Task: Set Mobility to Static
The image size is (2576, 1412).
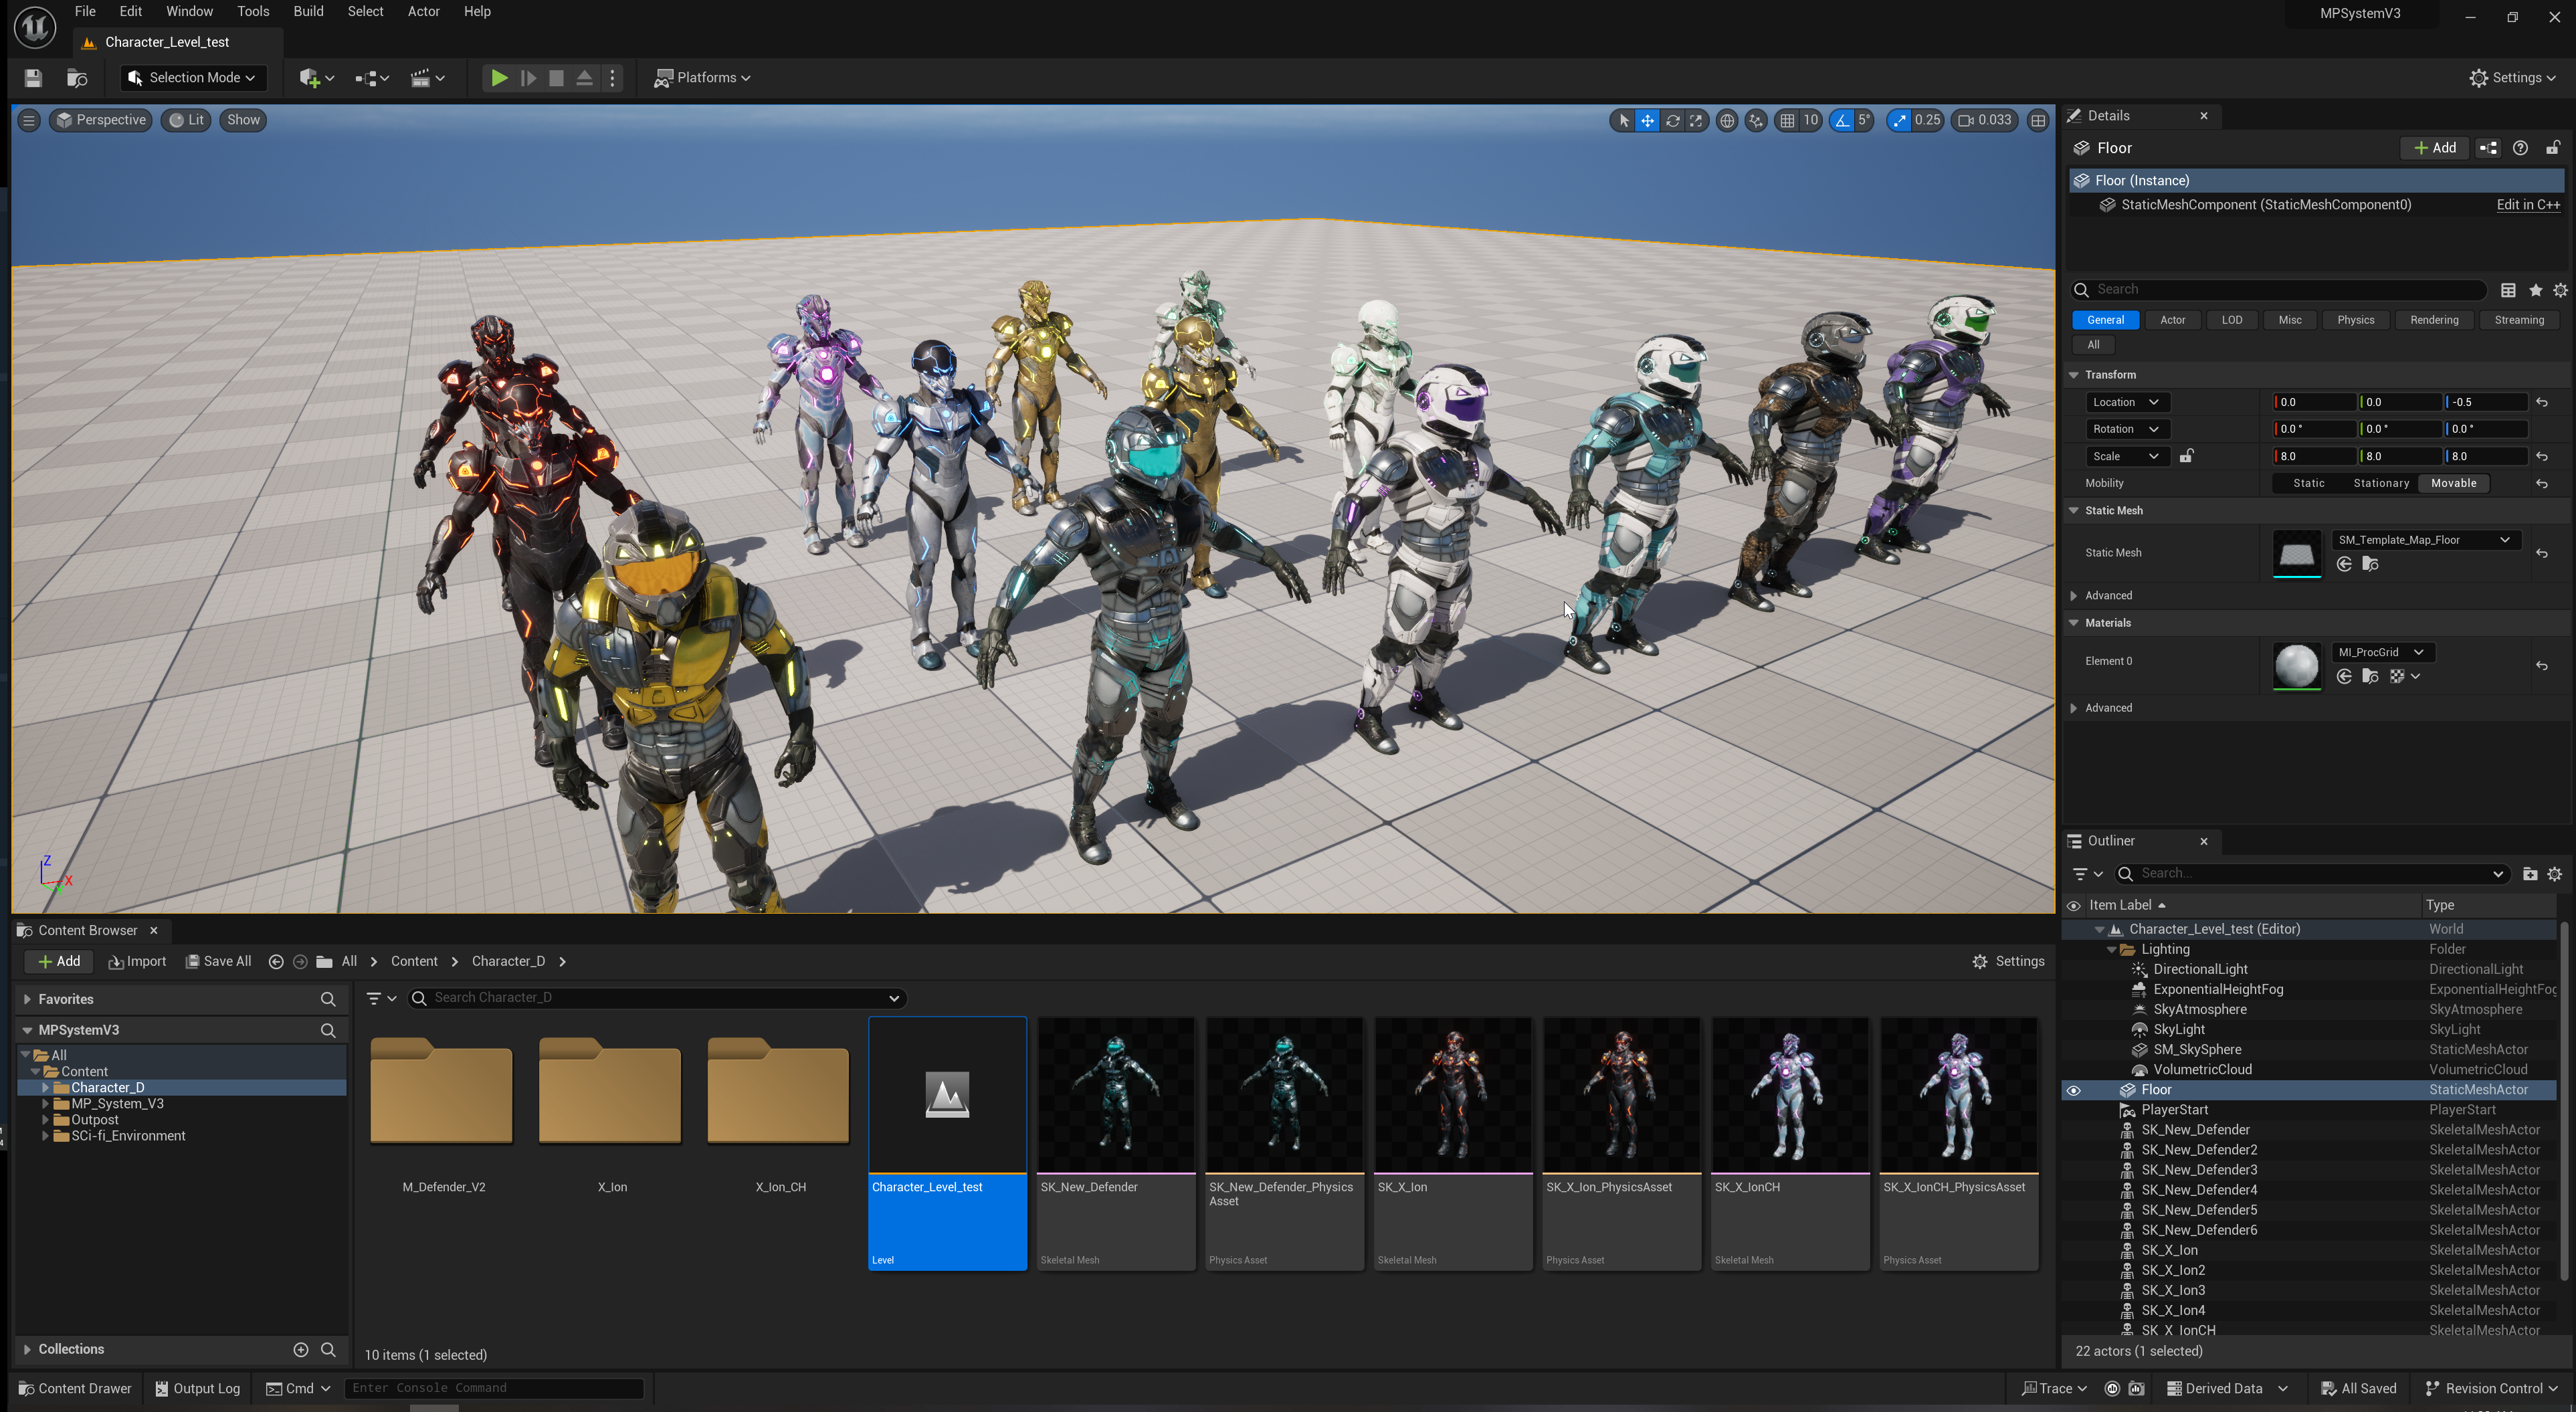Action: 2308,483
